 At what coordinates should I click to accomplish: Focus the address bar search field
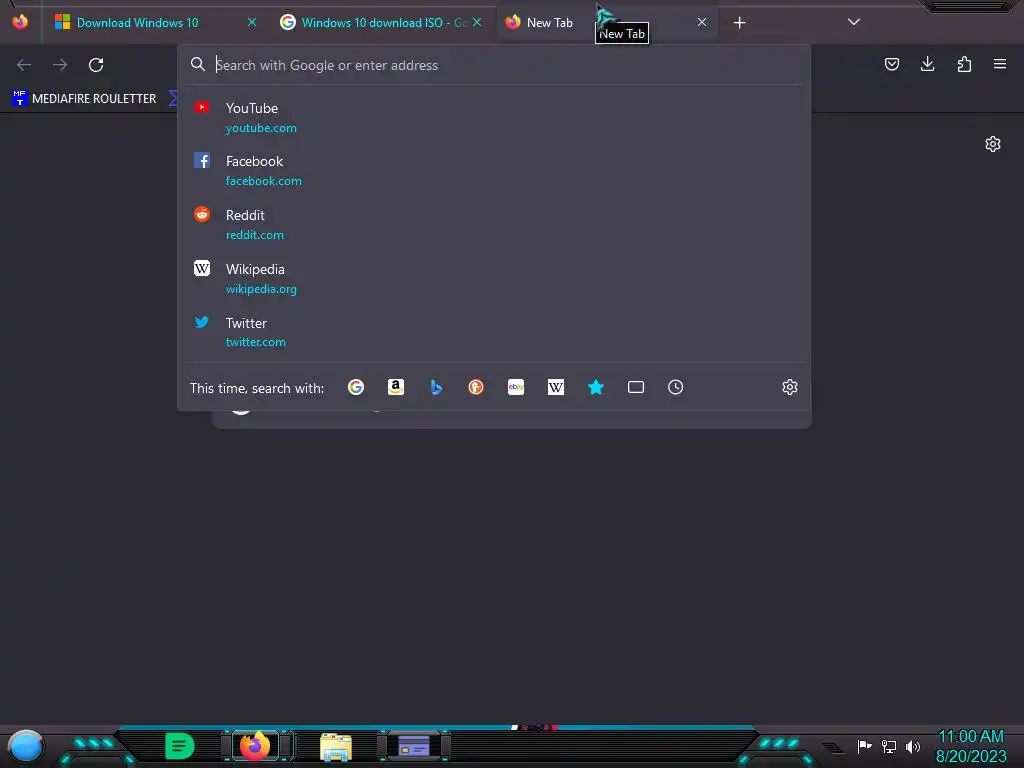494,65
